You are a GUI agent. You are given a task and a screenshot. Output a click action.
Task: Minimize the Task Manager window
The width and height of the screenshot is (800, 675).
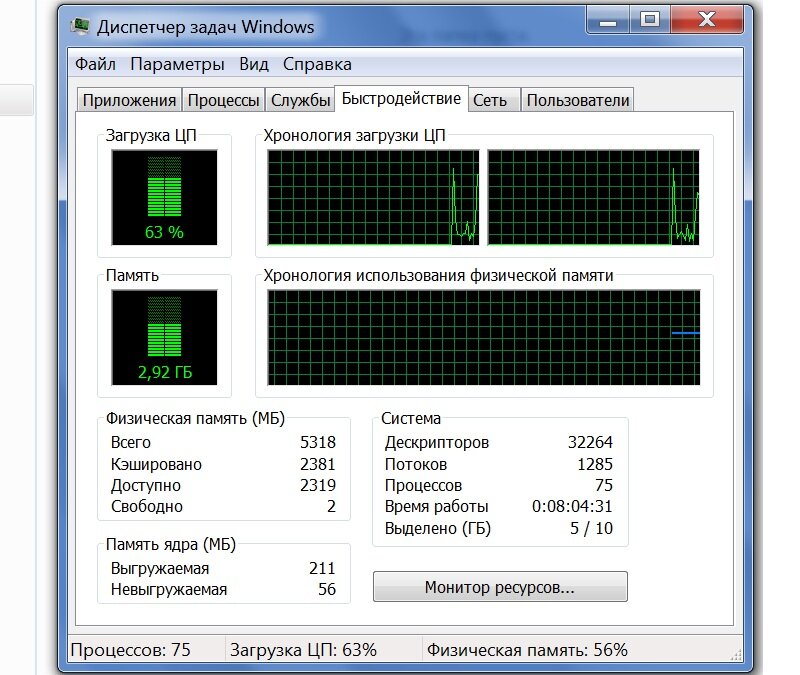[608, 20]
